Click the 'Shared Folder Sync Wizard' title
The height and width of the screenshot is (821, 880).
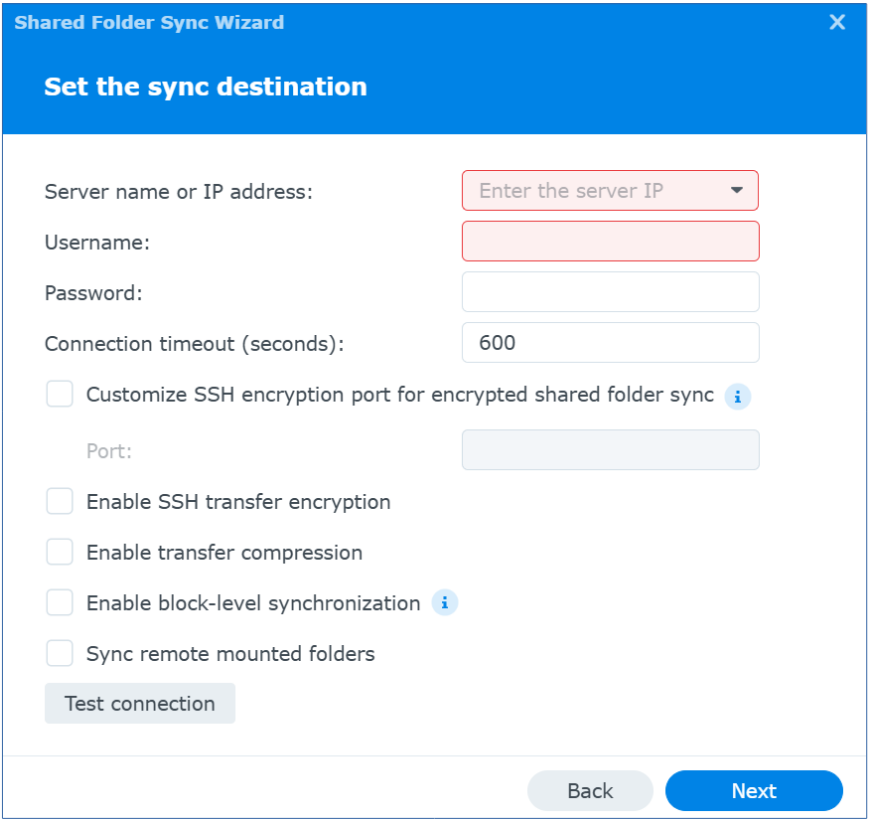(x=149, y=22)
